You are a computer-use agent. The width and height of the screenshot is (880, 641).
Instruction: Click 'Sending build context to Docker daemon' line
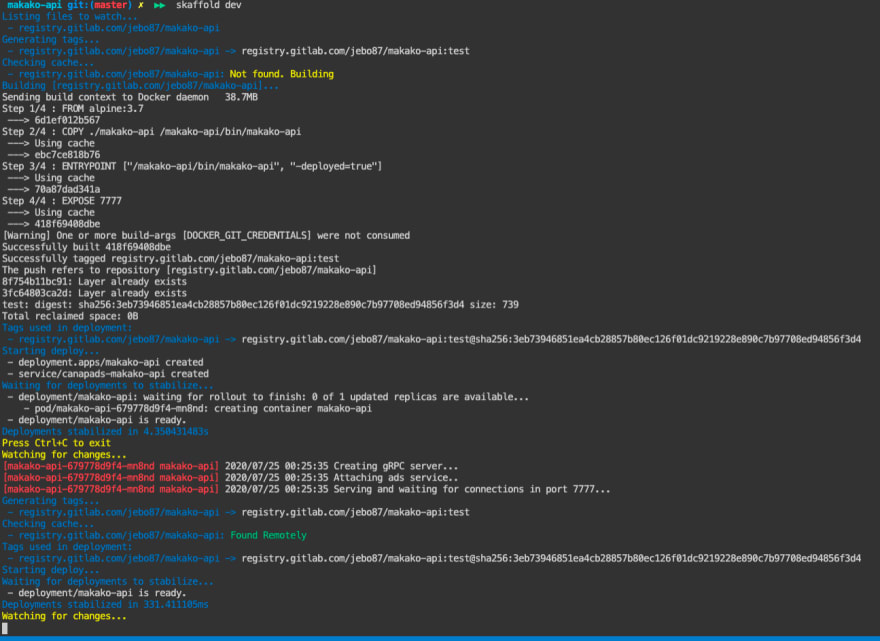(130, 97)
